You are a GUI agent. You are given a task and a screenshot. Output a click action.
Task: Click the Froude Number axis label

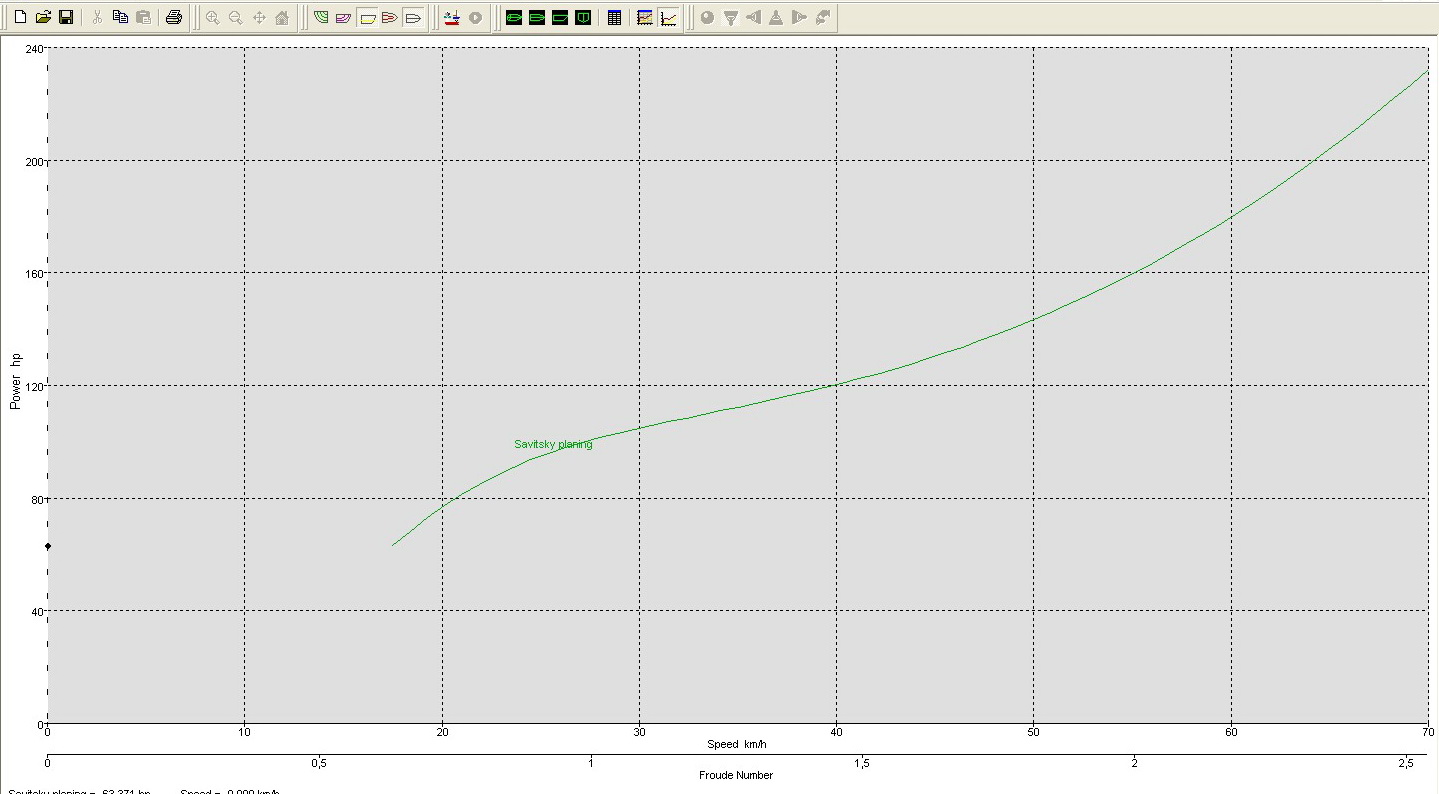736,775
